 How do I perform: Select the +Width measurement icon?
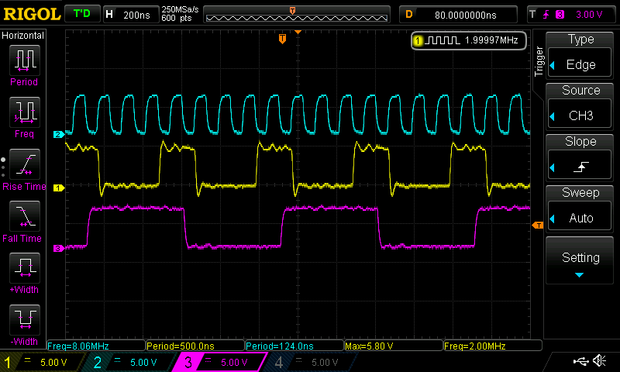[25, 268]
